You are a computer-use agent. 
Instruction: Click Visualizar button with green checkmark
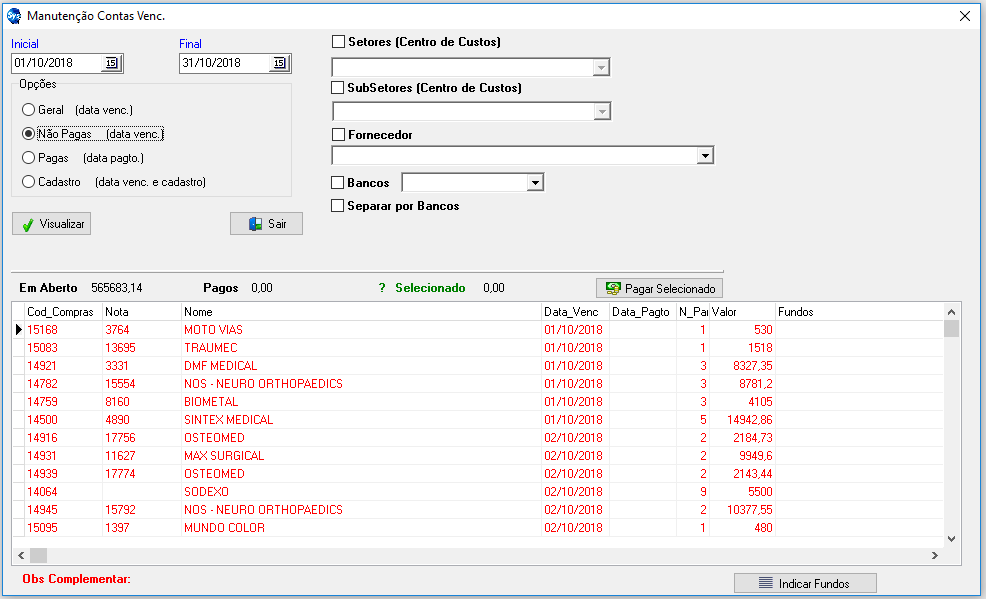click(52, 224)
